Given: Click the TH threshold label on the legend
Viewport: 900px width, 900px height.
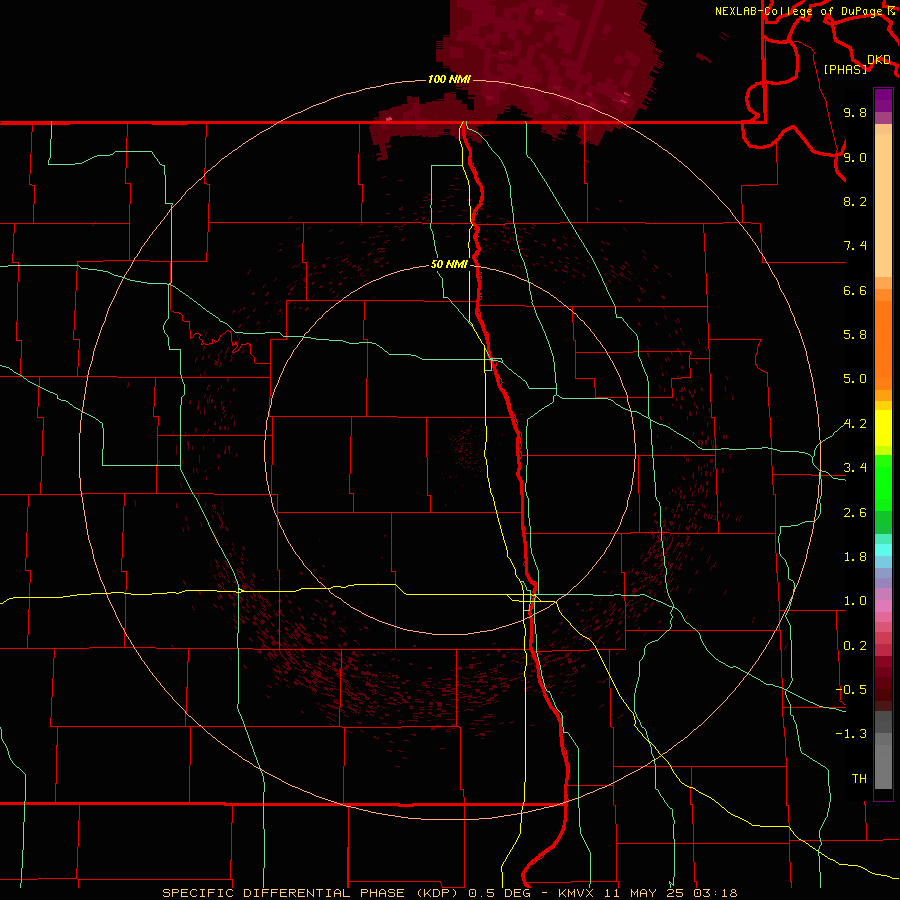Looking at the screenshot, I should (x=859, y=779).
